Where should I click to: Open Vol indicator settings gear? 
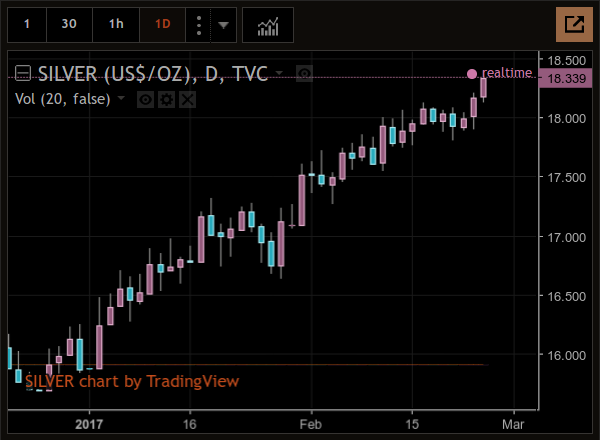pos(166,100)
